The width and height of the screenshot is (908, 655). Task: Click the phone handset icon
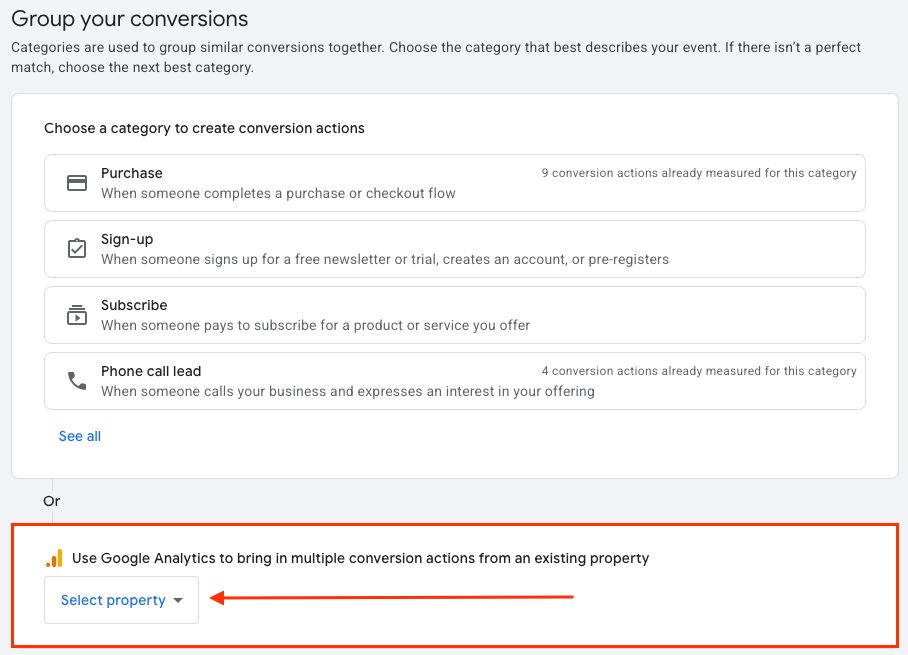[77, 381]
